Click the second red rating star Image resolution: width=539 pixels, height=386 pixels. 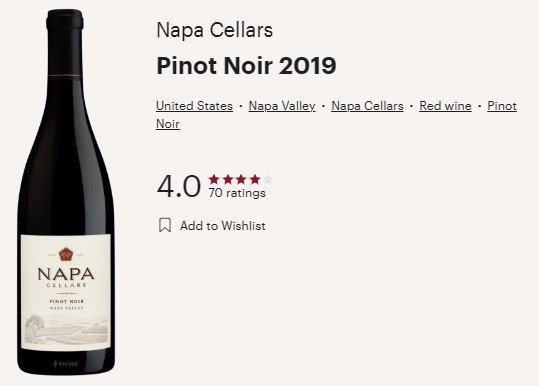click(228, 179)
